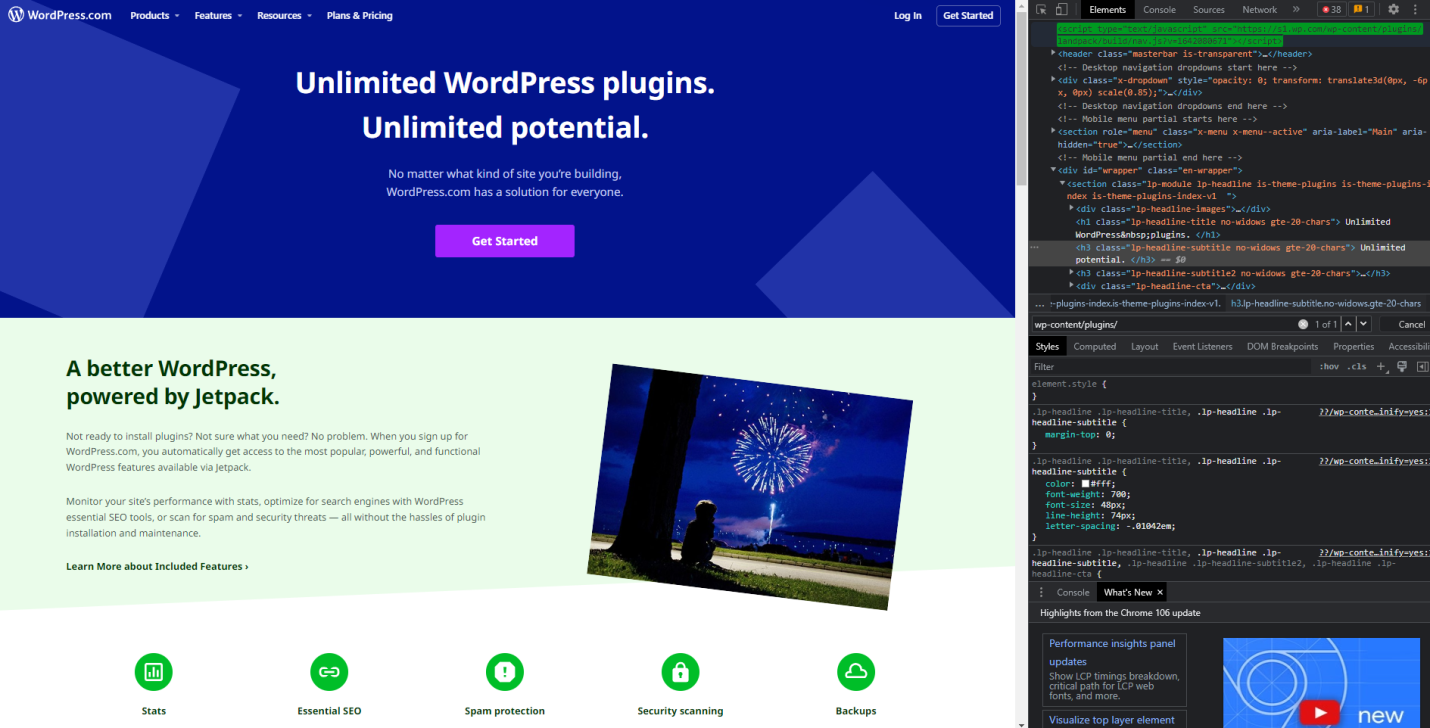1430x728 pixels.
Task: Click the Essential SEO link icon
Action: [329, 672]
